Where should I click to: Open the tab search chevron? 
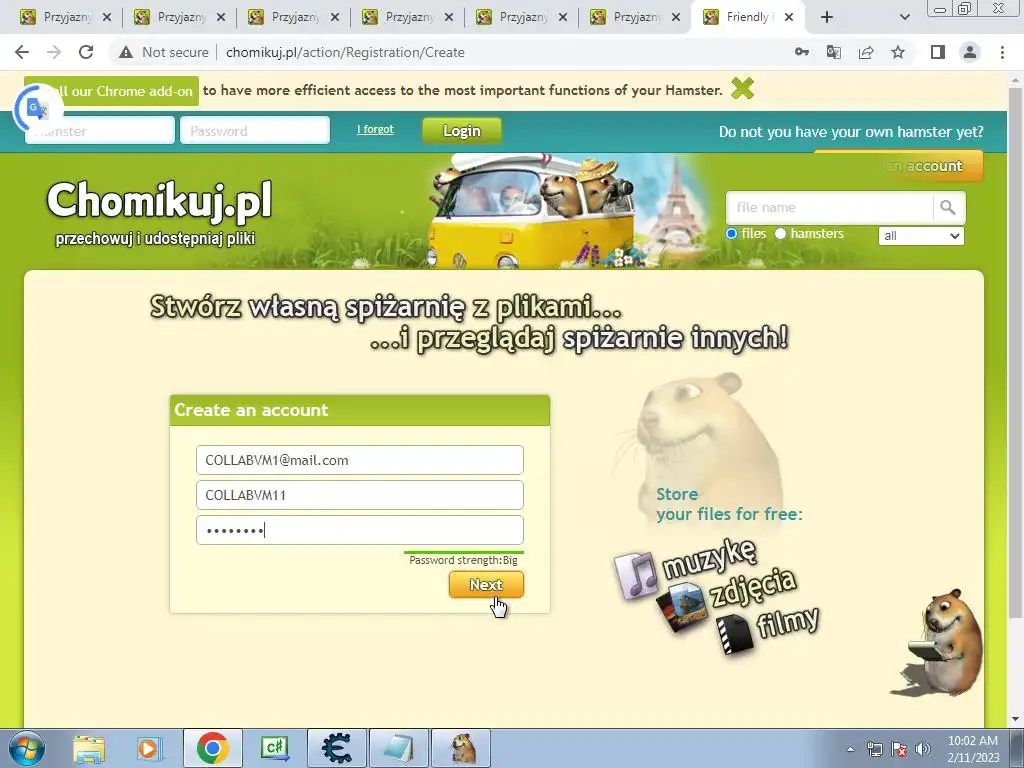click(x=904, y=17)
